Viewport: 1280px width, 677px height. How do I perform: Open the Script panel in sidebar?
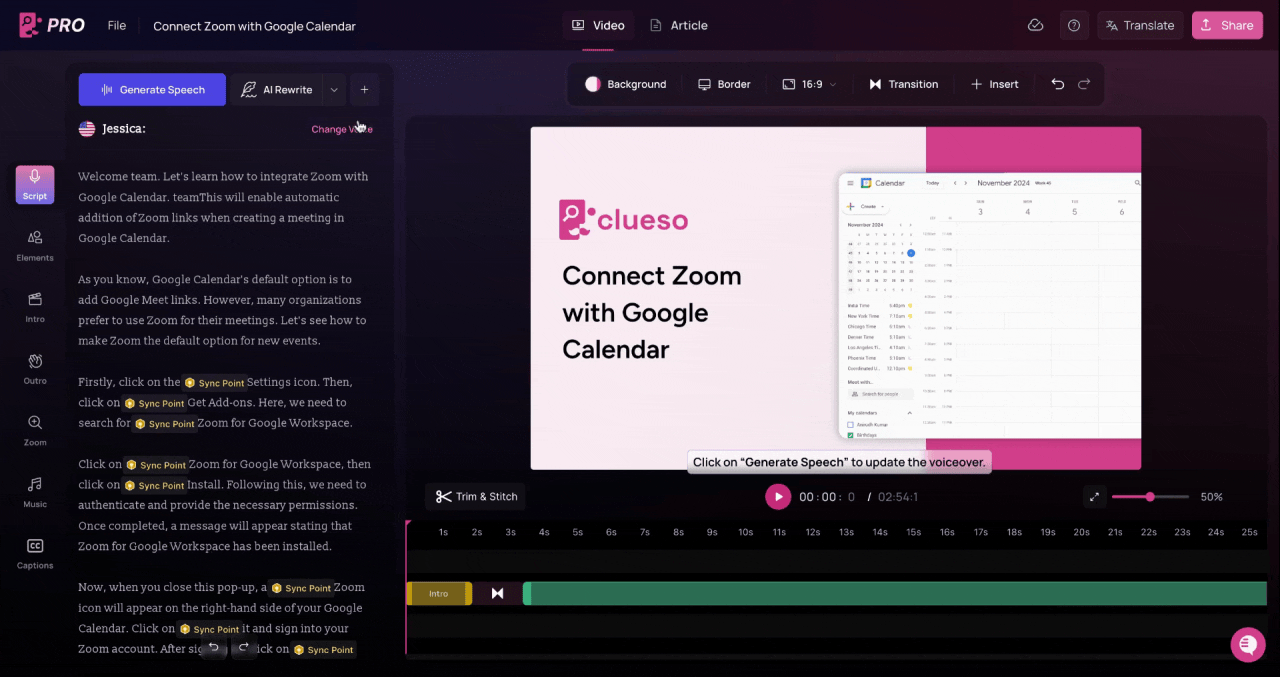[x=35, y=185]
